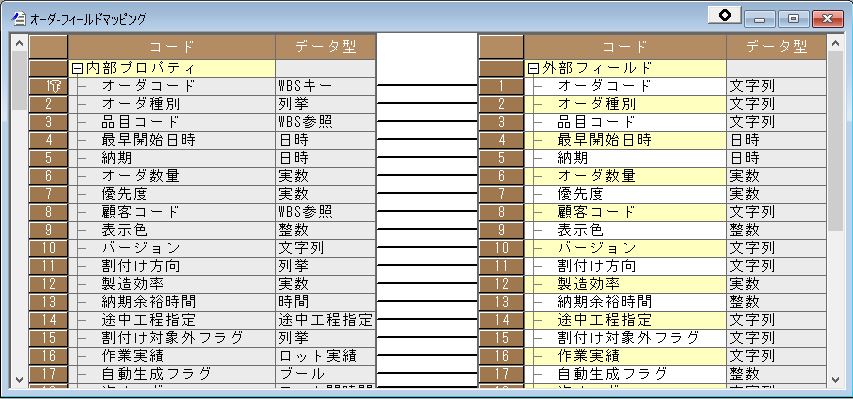Click right row header number 10

[501, 248]
